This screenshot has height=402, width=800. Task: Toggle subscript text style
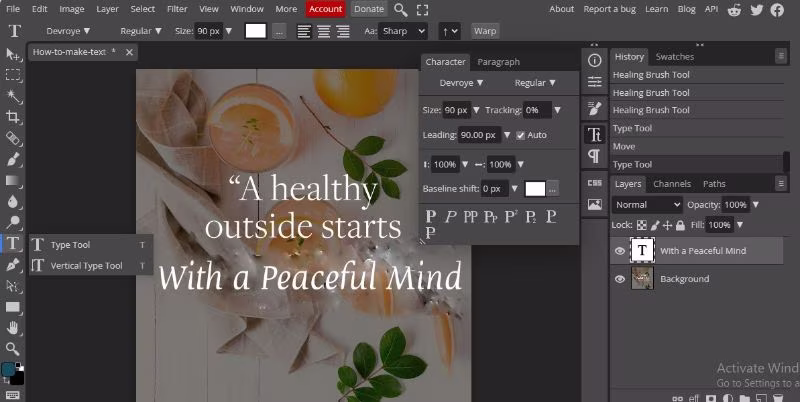point(531,216)
